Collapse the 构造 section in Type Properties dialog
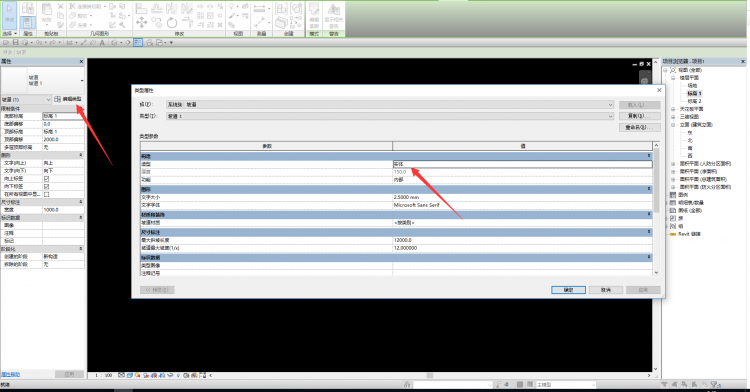The image size is (750, 392). [x=649, y=156]
